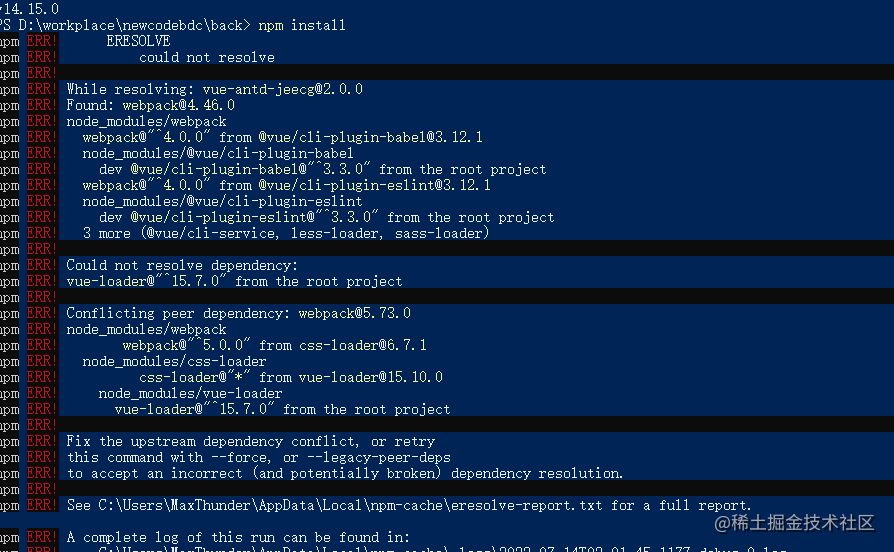The image size is (894, 552).
Task: Click the 'could not resolve' message
Action: [x=206, y=57]
